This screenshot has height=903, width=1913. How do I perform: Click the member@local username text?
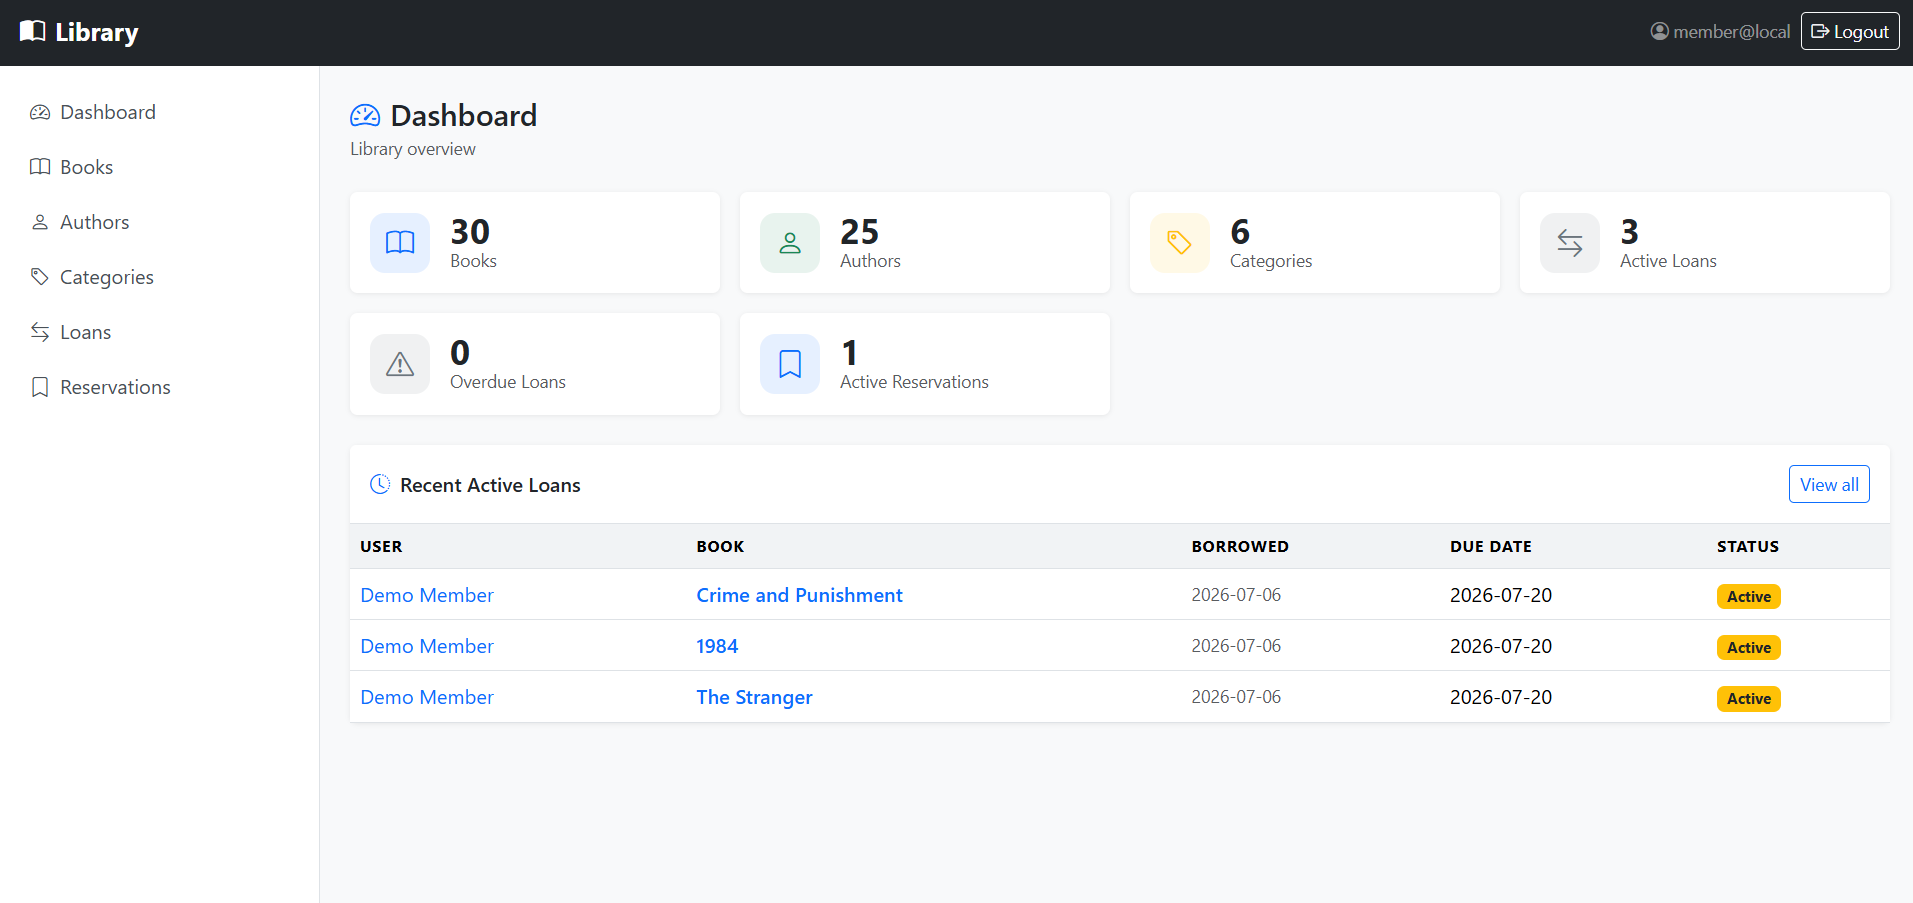point(1732,32)
